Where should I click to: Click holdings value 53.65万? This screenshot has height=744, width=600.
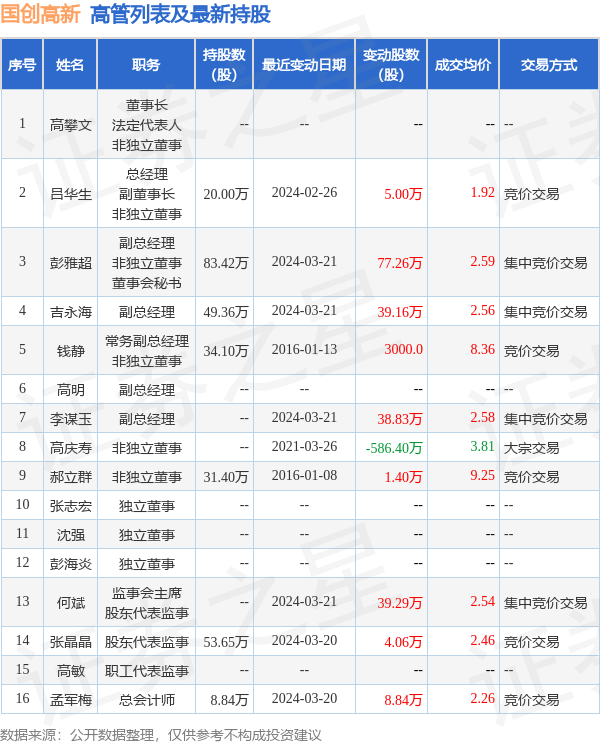coord(226,642)
